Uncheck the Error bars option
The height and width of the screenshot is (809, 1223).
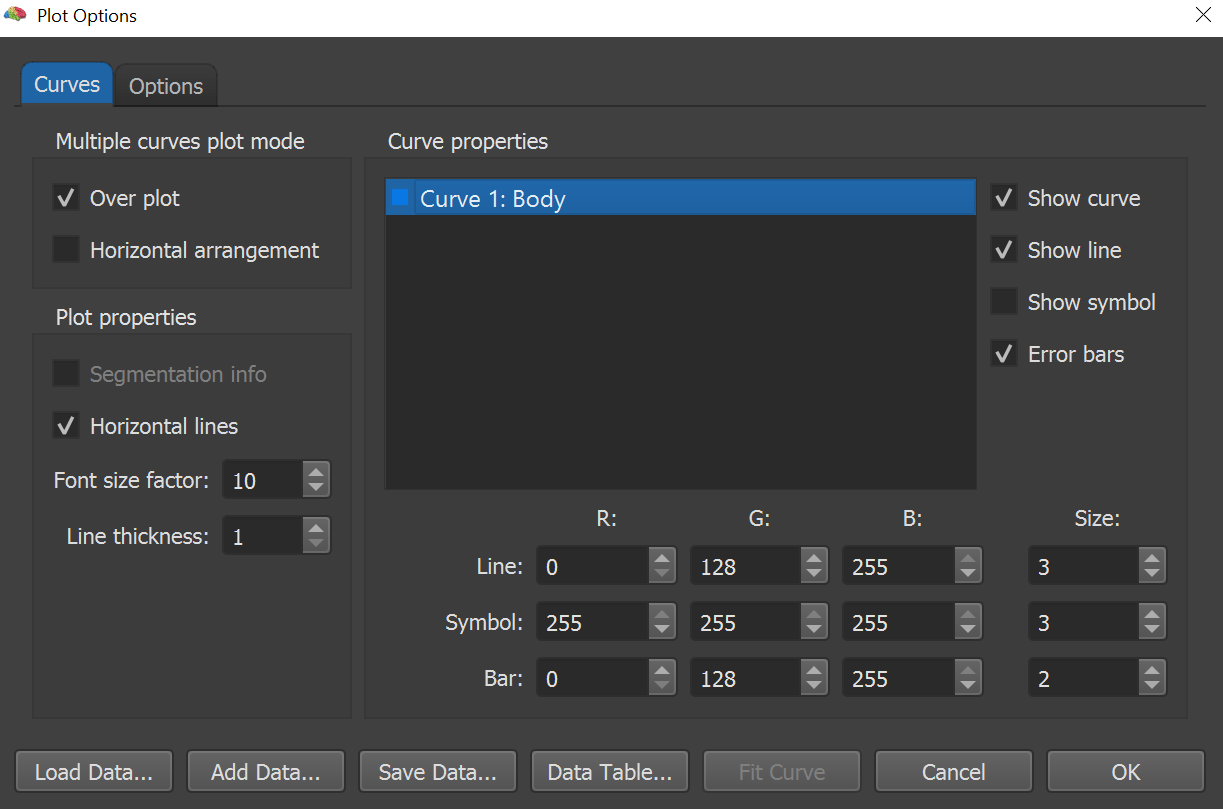1004,354
